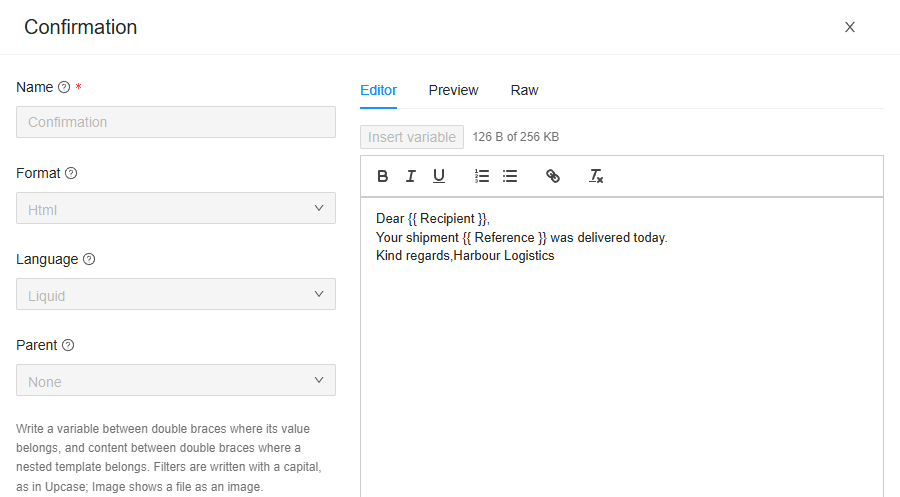Image resolution: width=900 pixels, height=497 pixels.
Task: Insert a numbered list
Action: tap(482, 176)
